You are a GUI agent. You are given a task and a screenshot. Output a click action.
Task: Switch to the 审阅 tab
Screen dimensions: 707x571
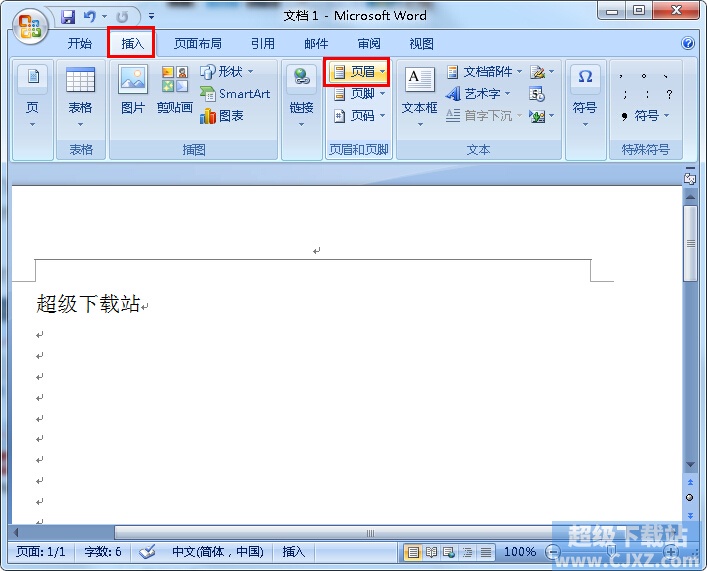(x=369, y=44)
